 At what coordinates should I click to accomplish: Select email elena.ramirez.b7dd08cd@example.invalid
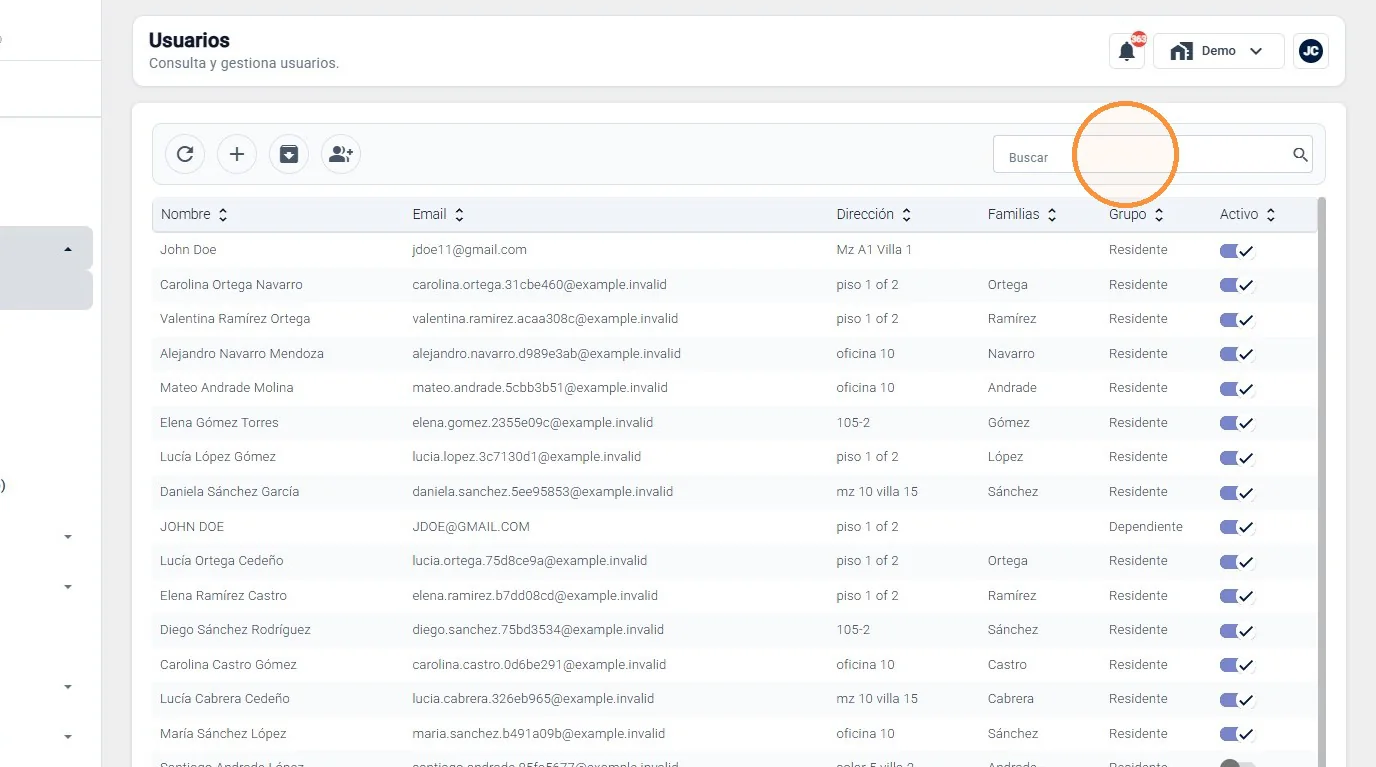pyautogui.click(x=535, y=596)
